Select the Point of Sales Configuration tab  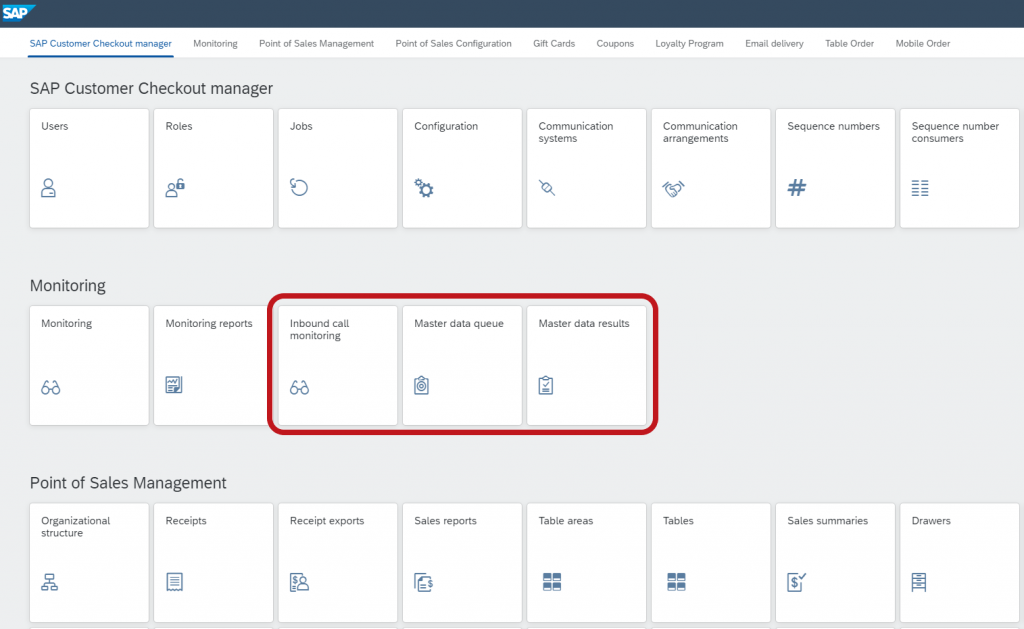point(453,44)
